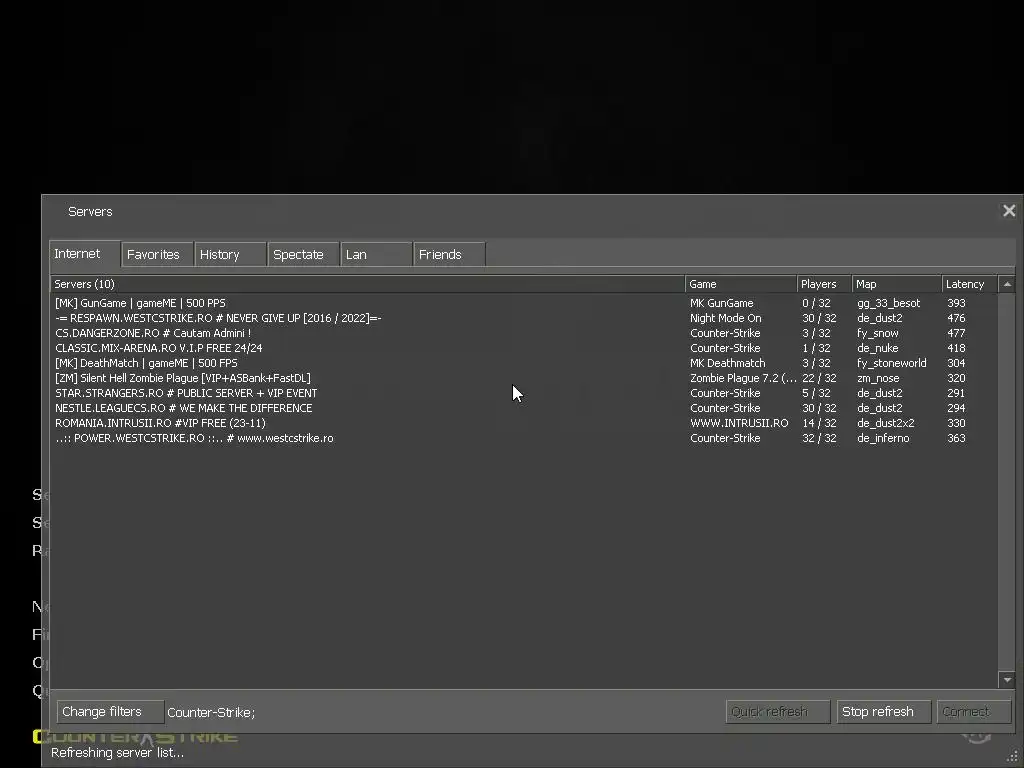Click the 22 / 32 players cell
Image resolution: width=1024 pixels, height=768 pixels.
click(819, 378)
